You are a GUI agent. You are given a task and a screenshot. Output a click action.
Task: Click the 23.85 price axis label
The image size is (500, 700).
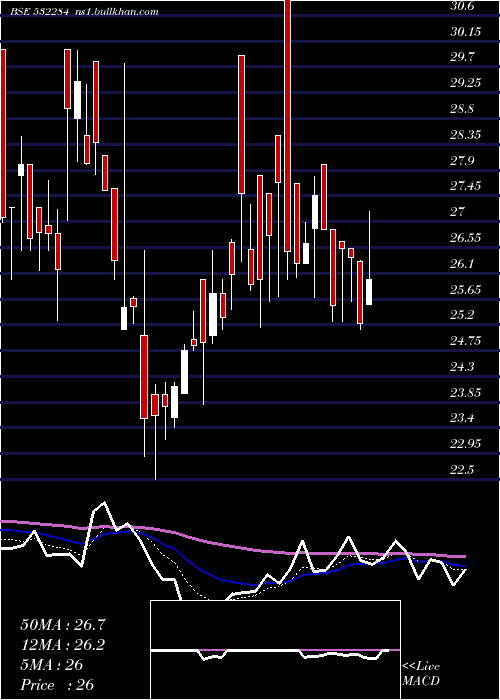[x=465, y=393]
